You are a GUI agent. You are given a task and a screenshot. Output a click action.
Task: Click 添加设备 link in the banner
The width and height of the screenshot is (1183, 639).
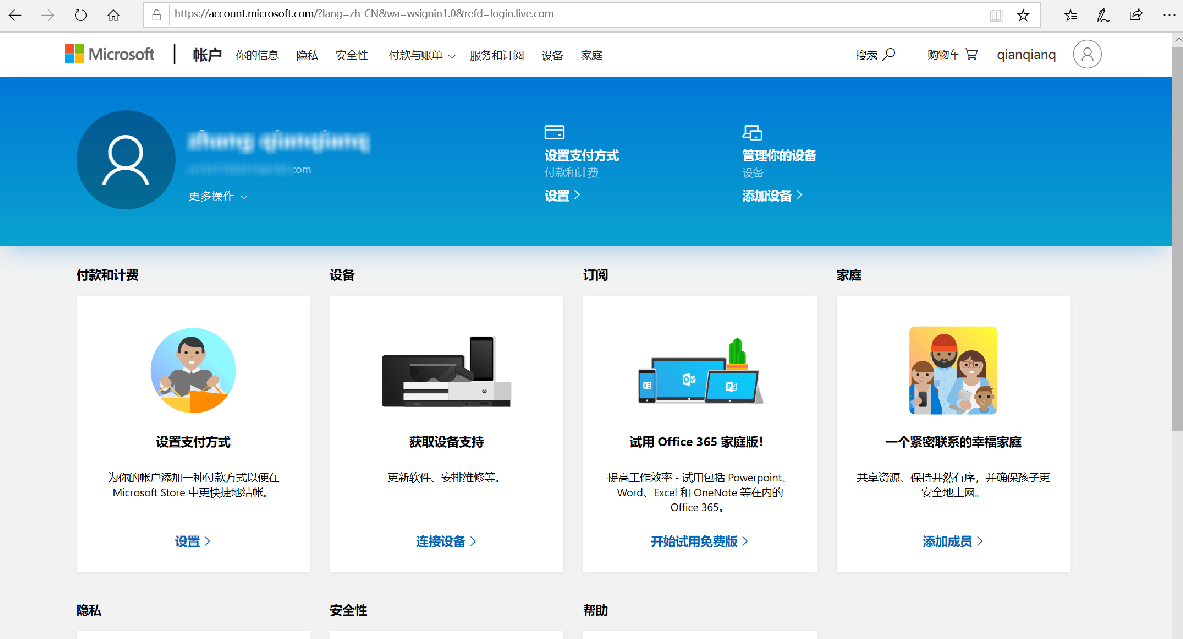(772, 195)
